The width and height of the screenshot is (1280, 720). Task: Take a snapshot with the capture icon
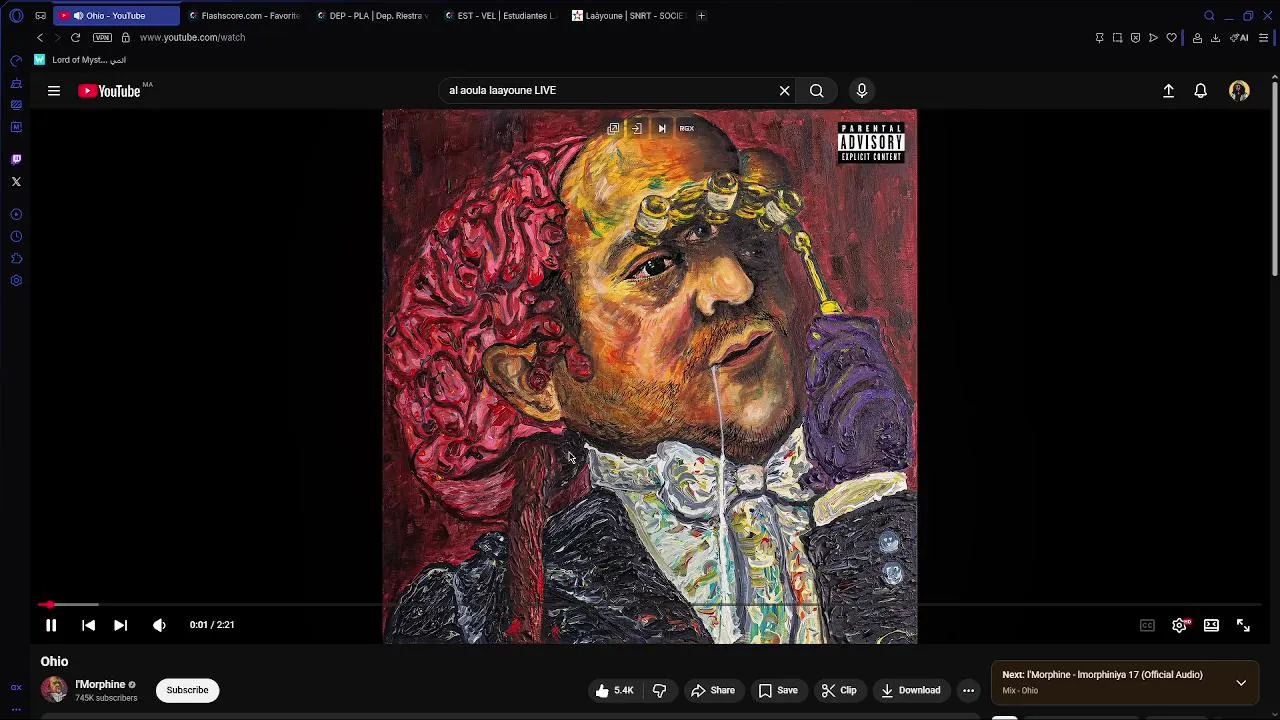coord(1117,38)
